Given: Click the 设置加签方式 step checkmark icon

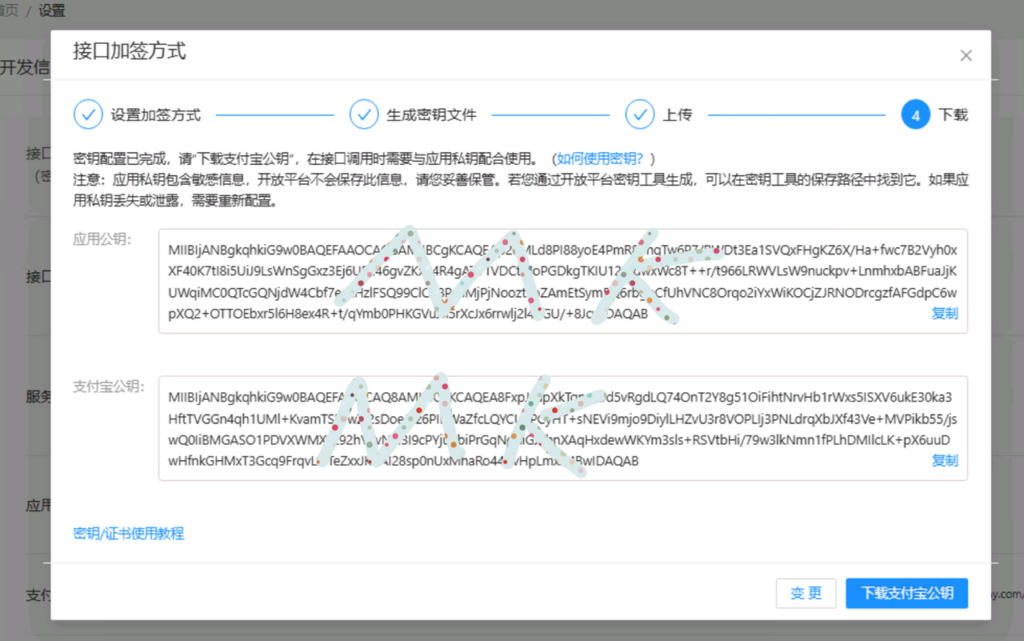Looking at the screenshot, I should [88, 115].
